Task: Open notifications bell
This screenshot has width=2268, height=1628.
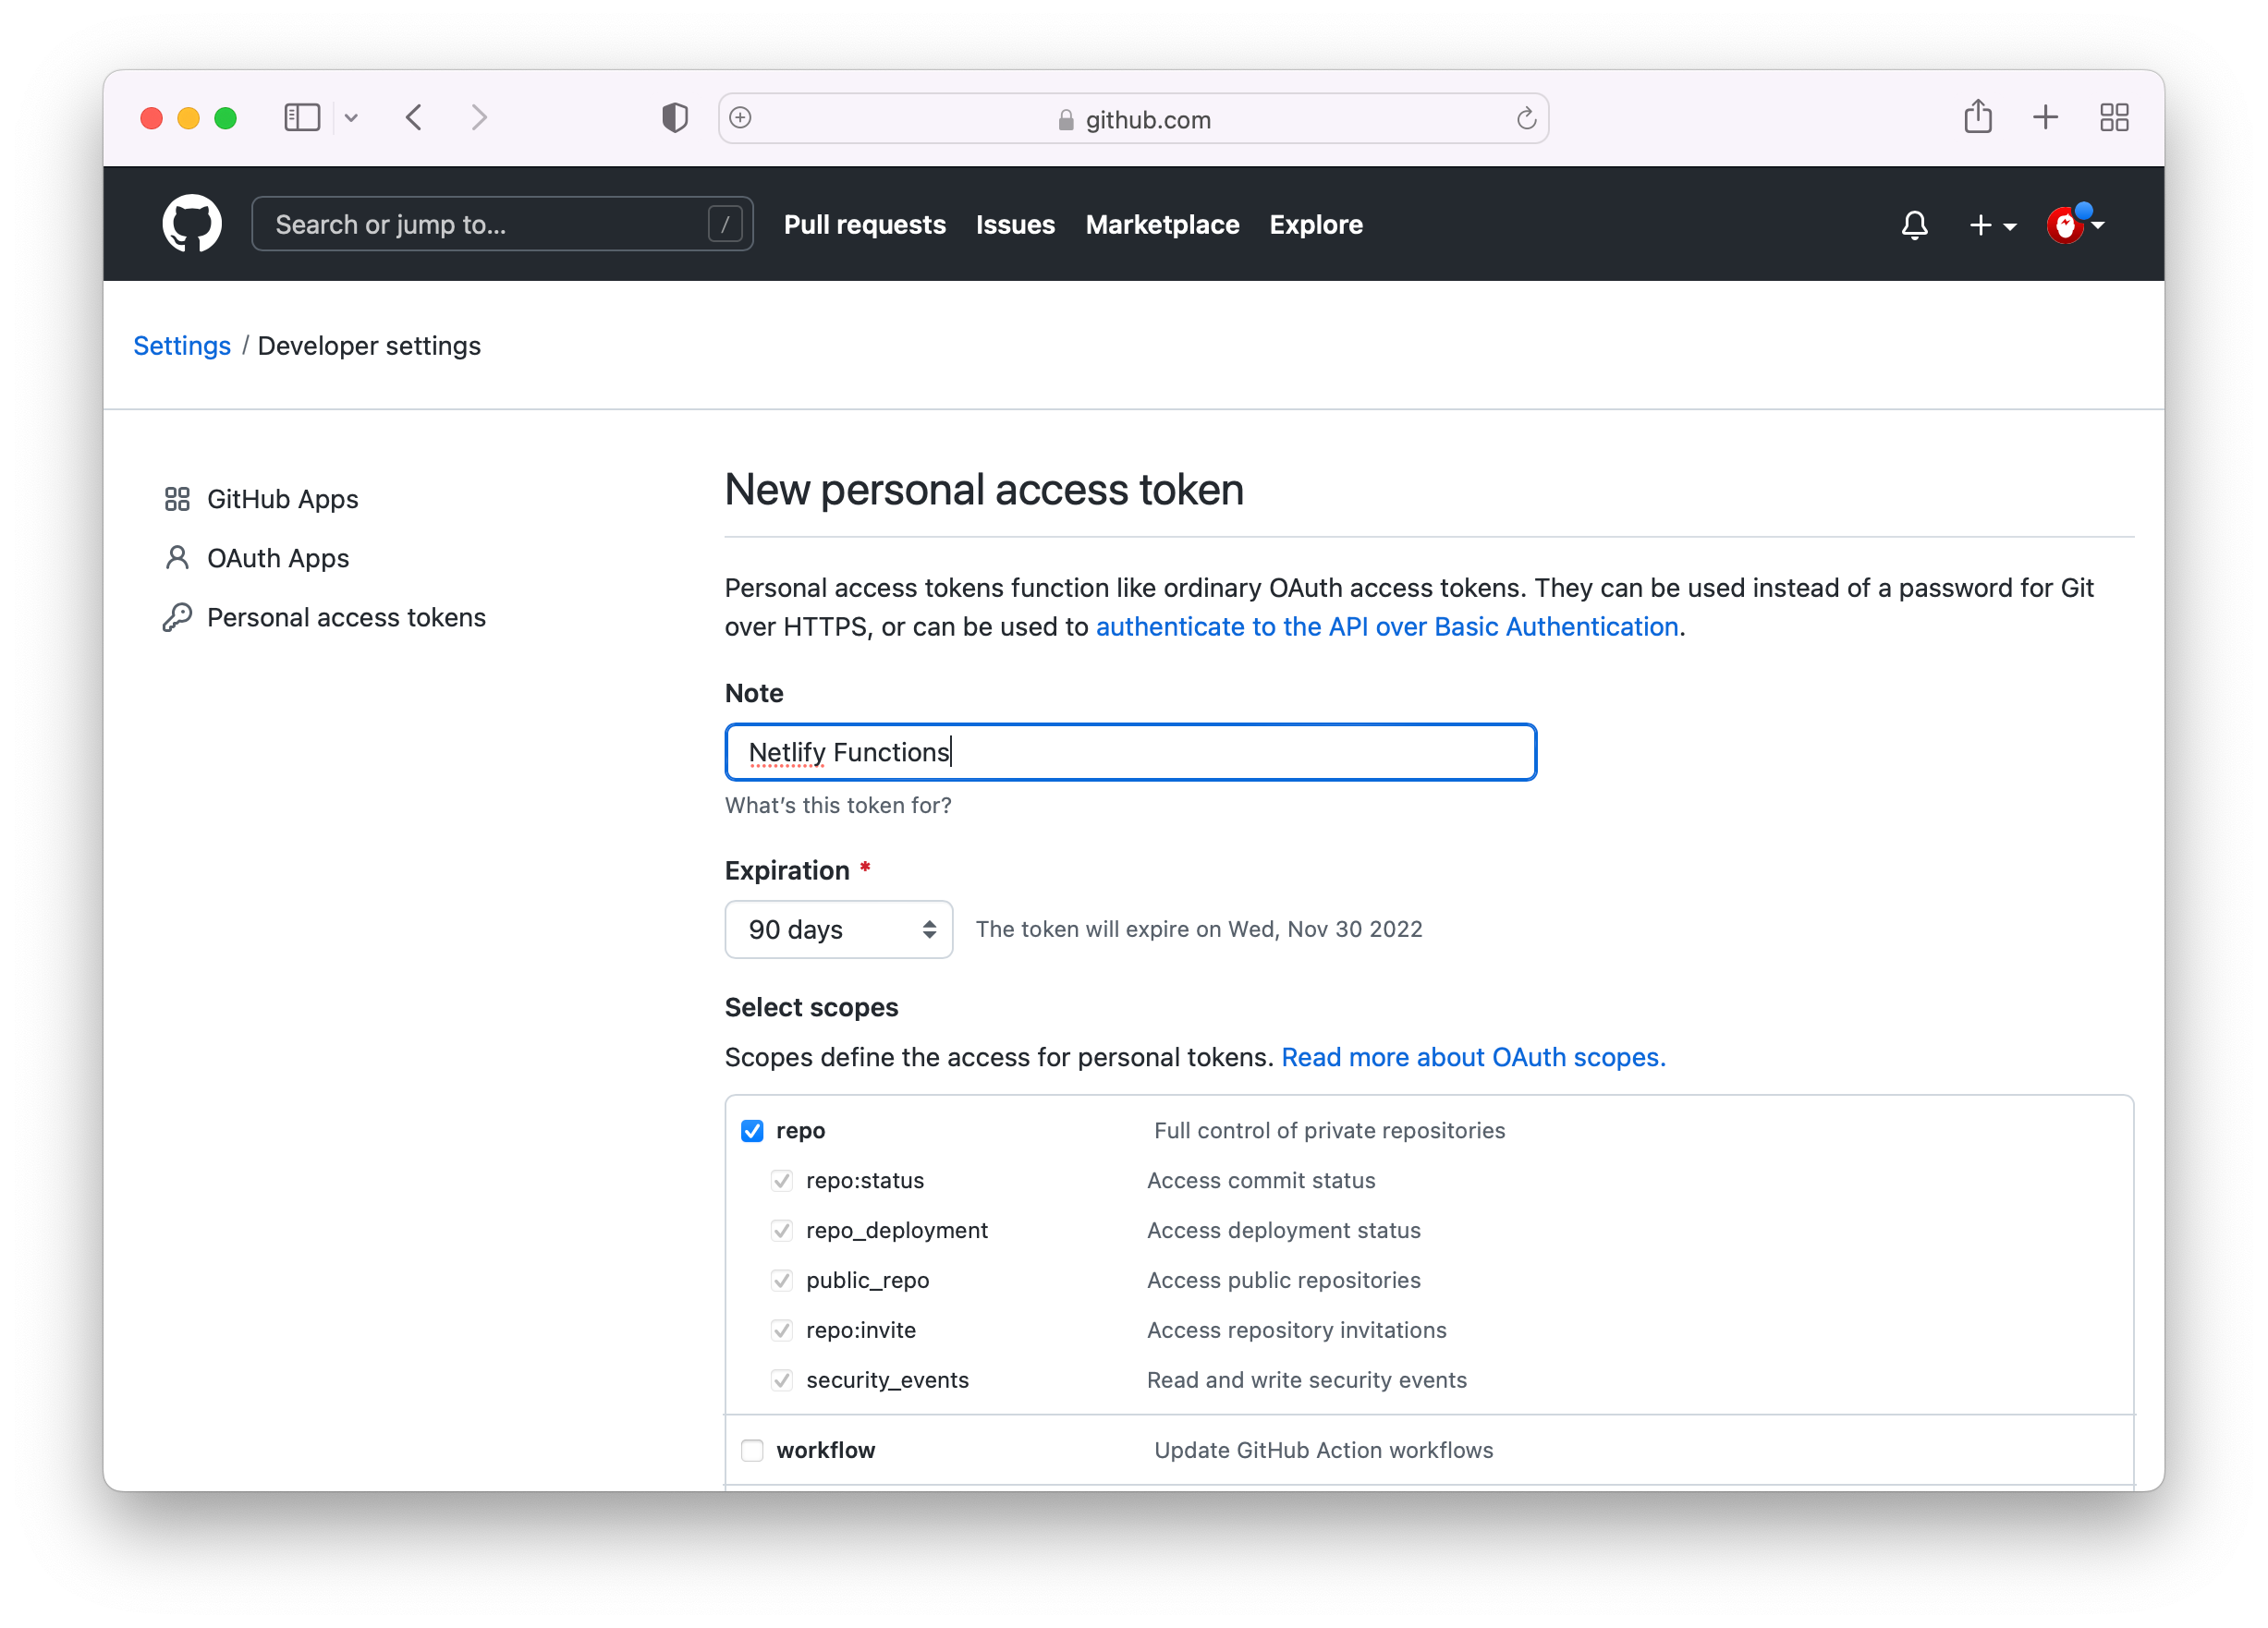Action: [x=1914, y=225]
